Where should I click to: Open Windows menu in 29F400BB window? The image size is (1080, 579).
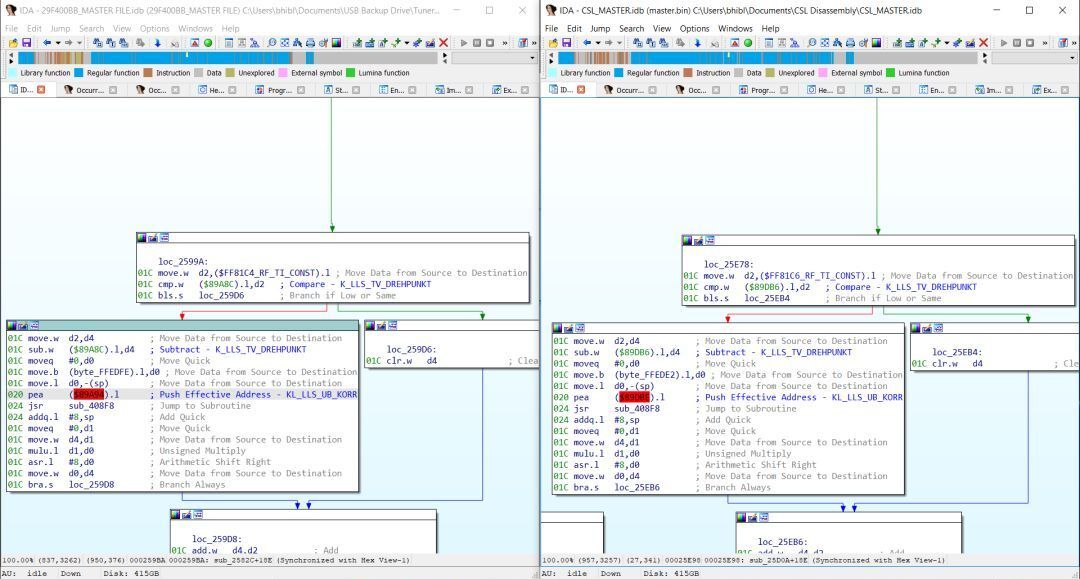196,28
